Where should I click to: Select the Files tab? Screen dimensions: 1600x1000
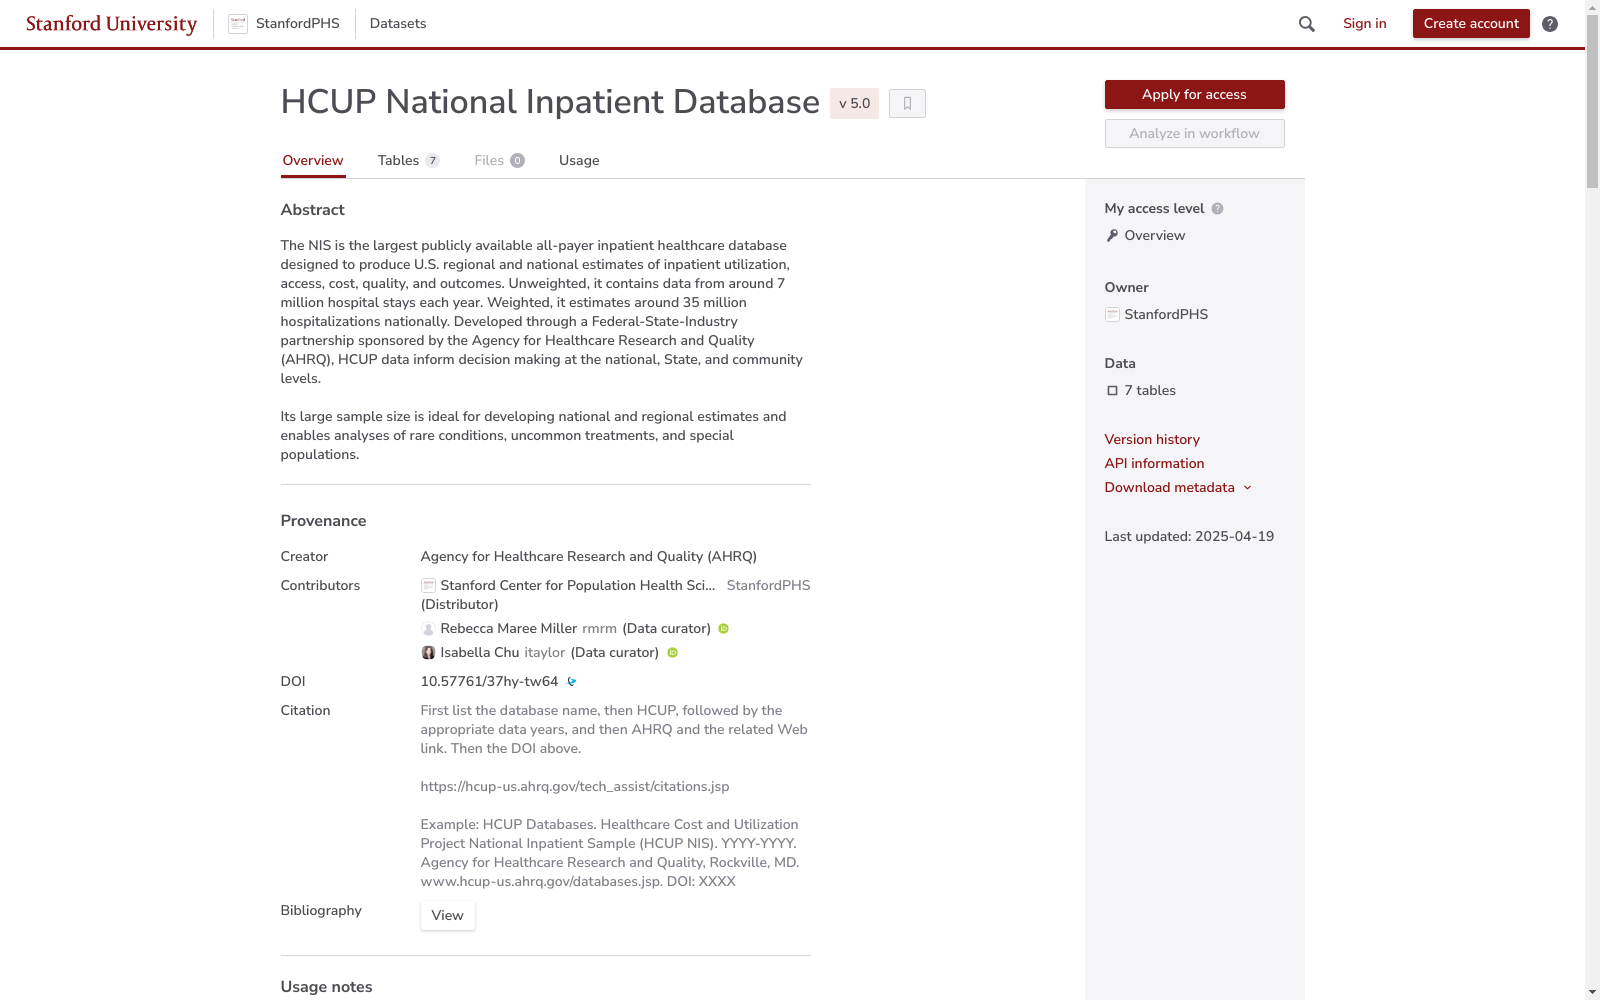499,161
